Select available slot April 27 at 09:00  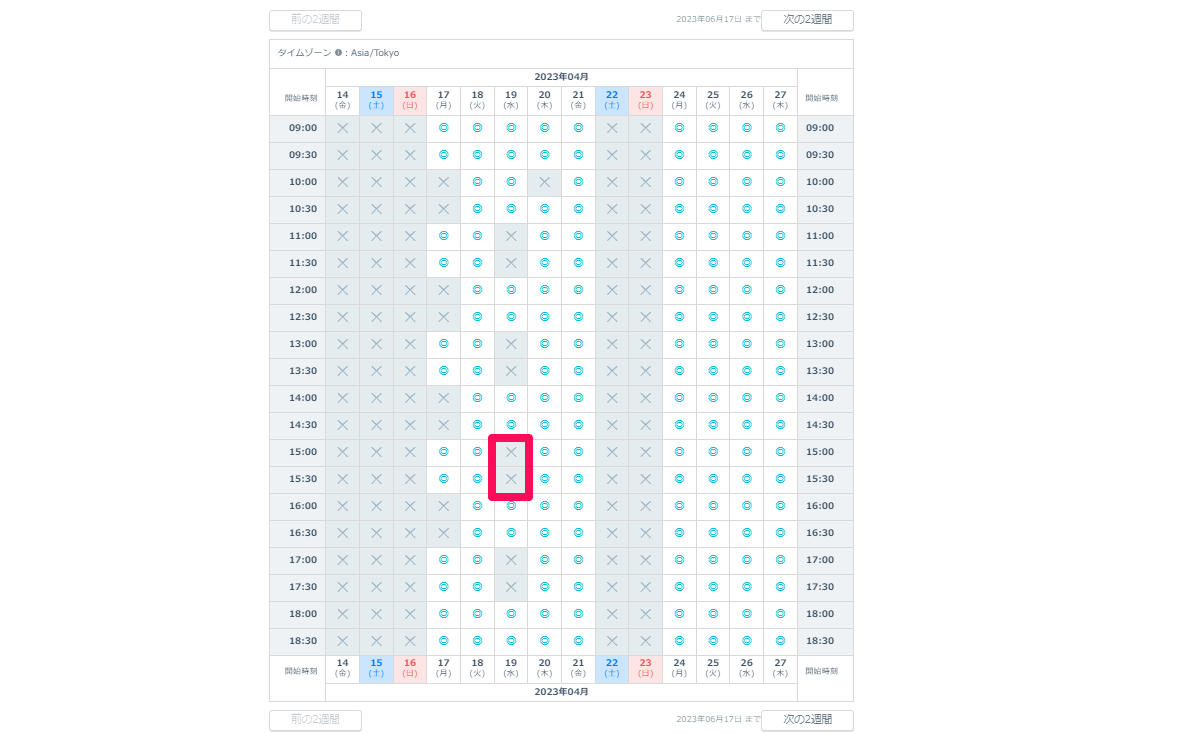pyautogui.click(x=780, y=128)
